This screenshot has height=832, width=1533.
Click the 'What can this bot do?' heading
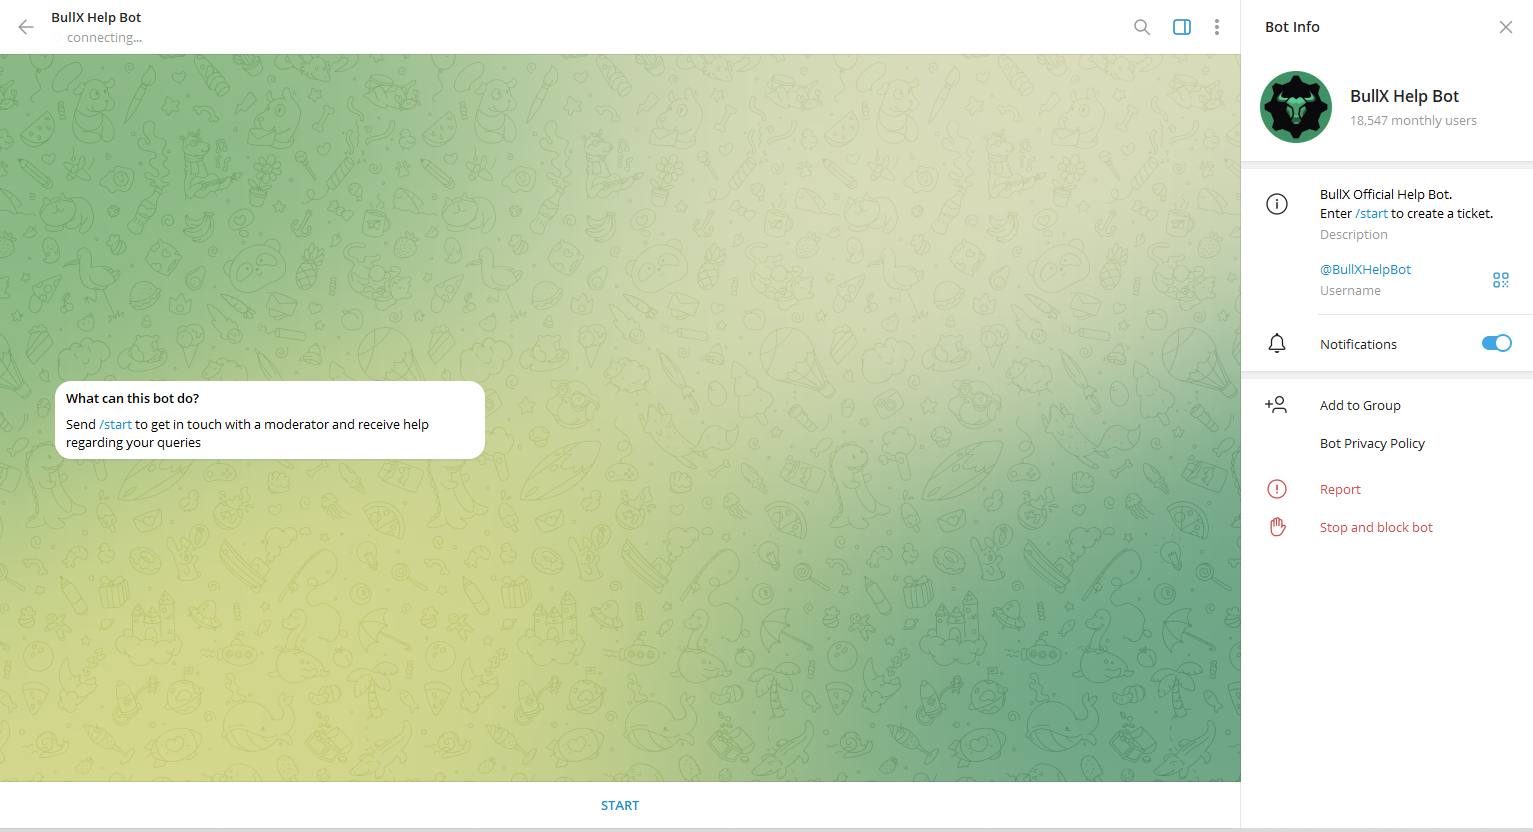click(132, 398)
